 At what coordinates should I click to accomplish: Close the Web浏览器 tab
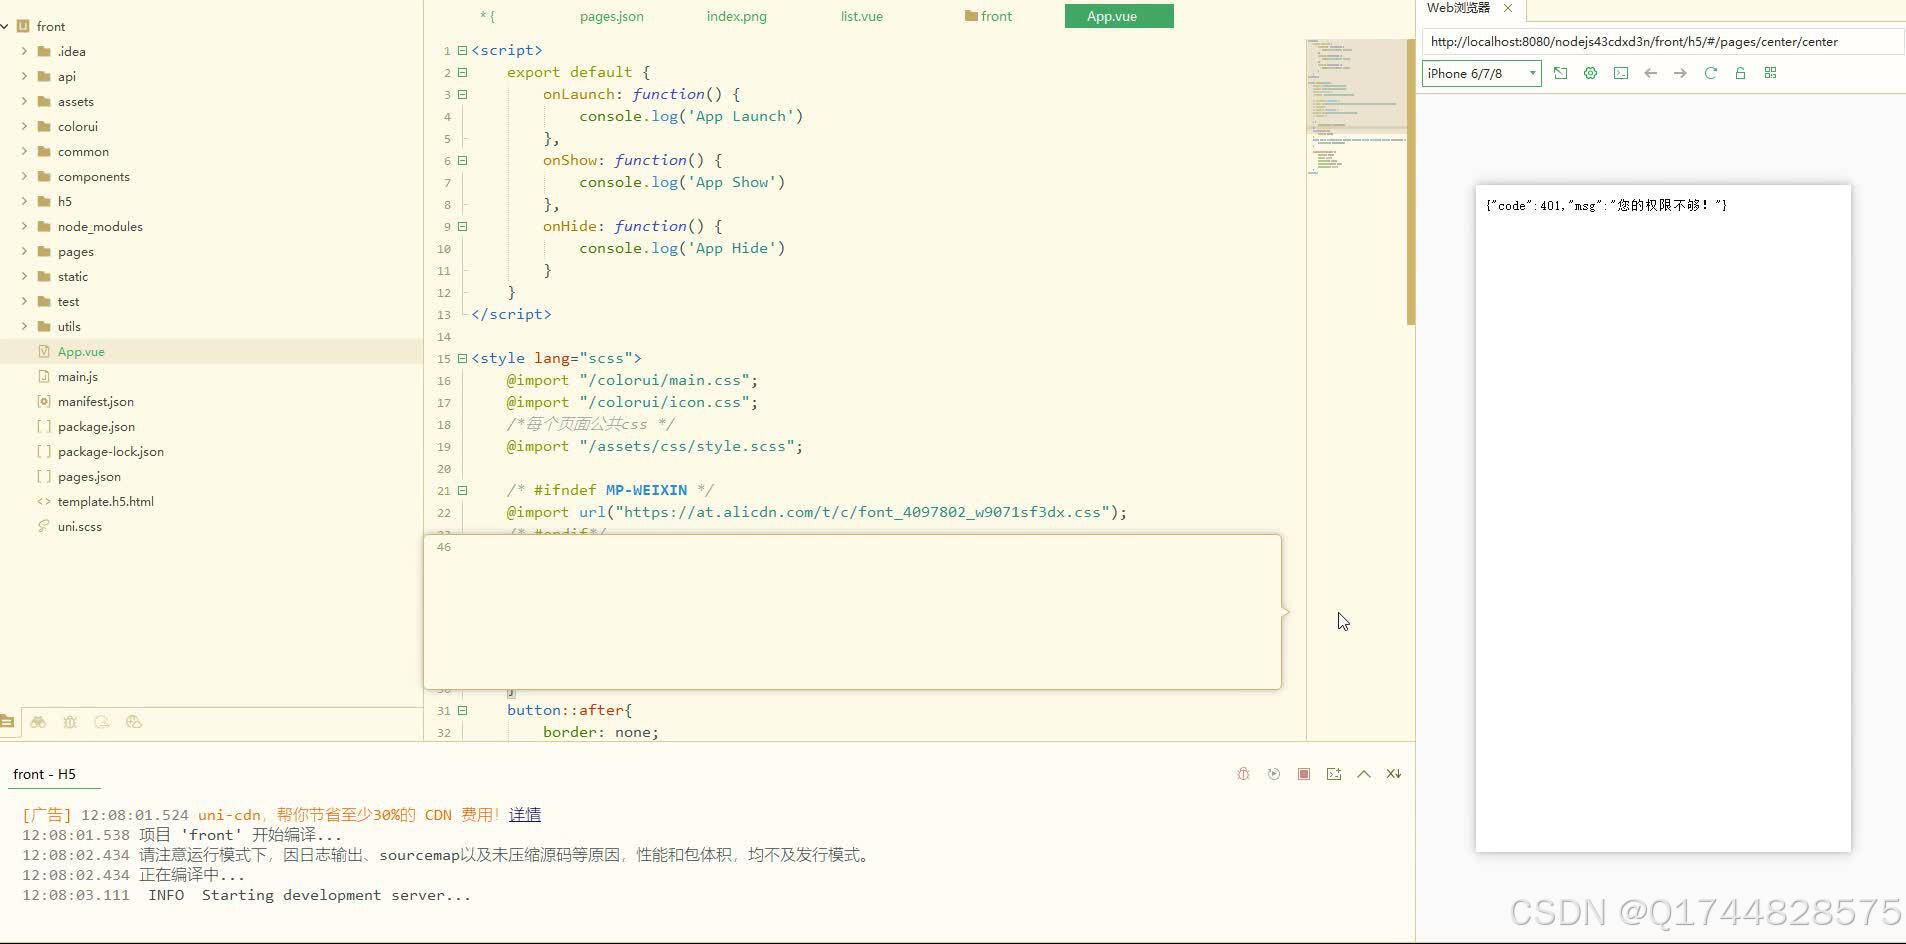[x=1508, y=8]
